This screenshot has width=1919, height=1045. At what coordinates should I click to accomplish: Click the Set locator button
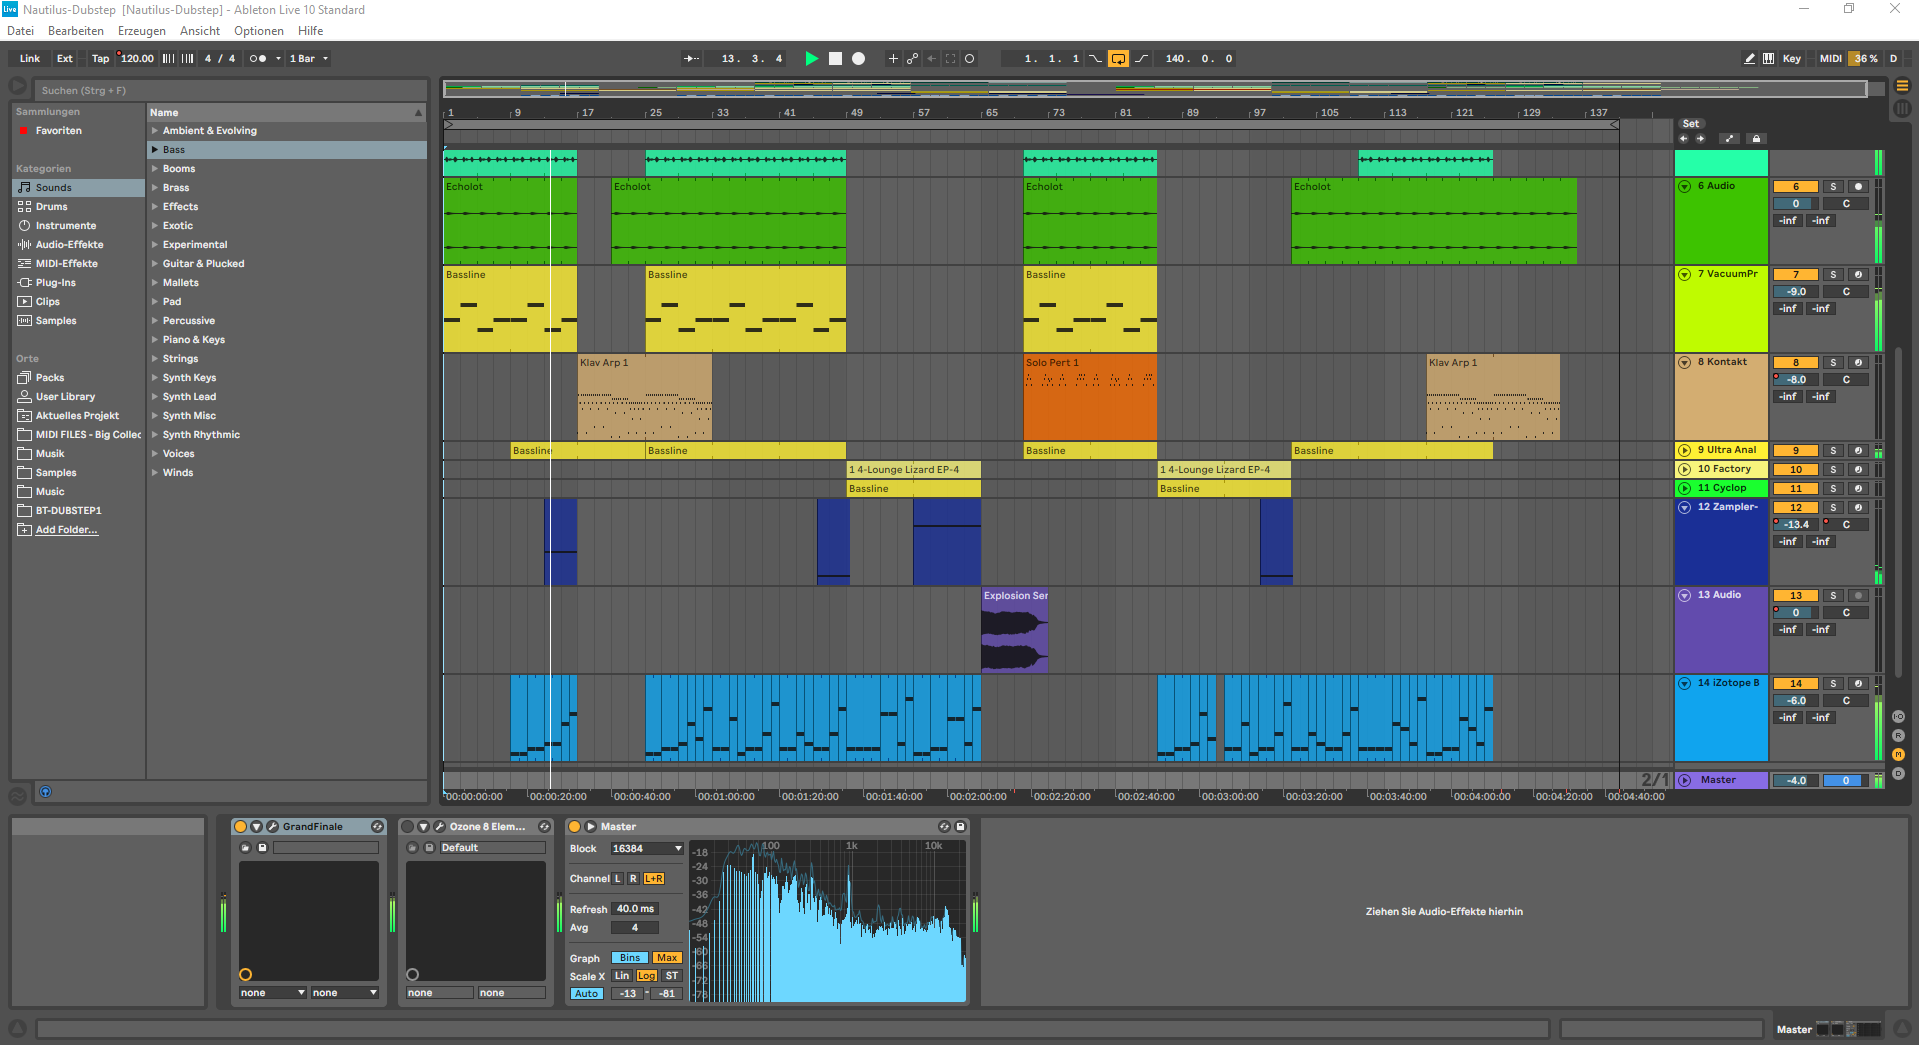tap(1690, 124)
